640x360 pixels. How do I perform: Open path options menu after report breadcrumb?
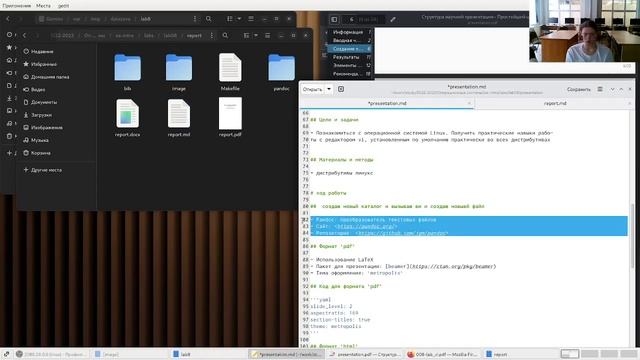[211, 36]
